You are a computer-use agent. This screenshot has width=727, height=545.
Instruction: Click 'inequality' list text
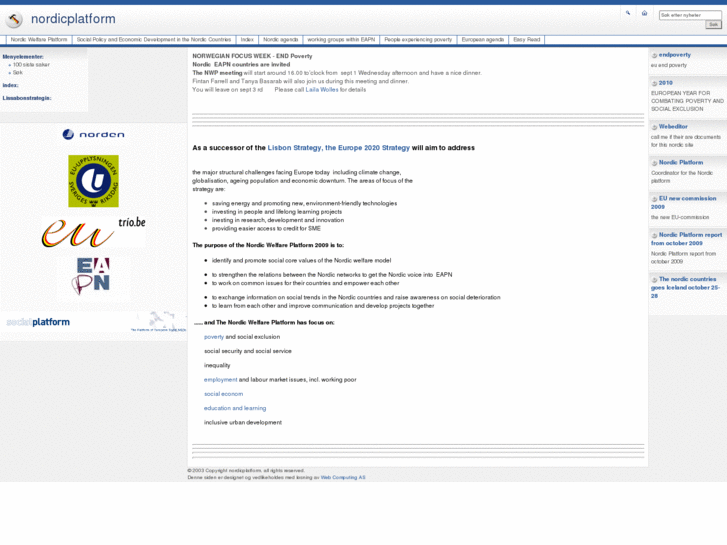(x=217, y=366)
